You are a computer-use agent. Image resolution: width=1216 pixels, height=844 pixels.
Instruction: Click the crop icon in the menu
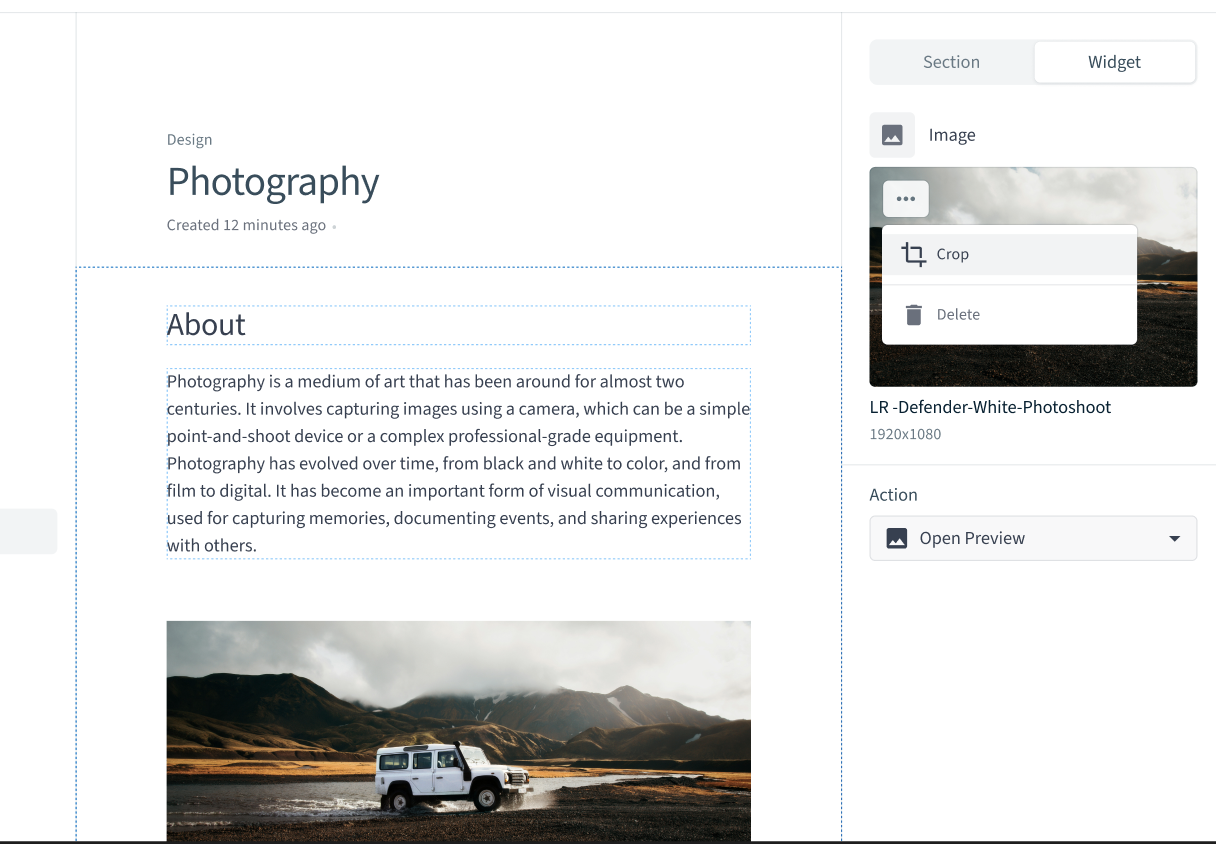pyautogui.click(x=913, y=254)
